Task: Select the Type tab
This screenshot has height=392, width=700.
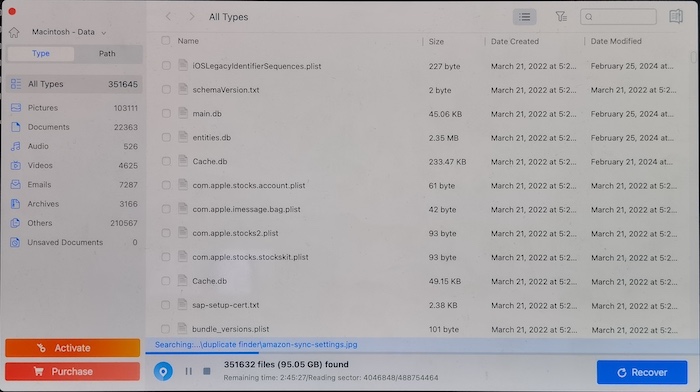Action: tap(41, 54)
